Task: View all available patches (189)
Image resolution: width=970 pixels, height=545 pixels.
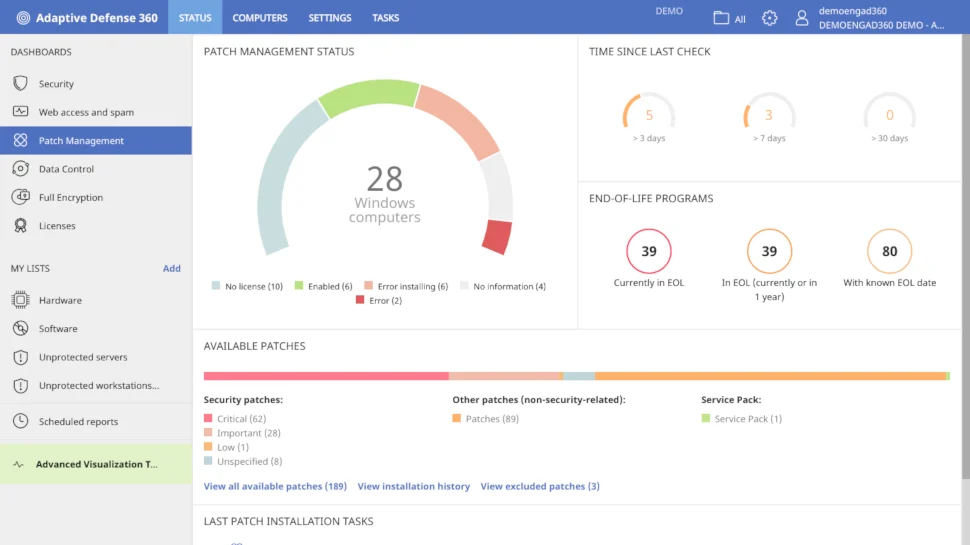Action: click(x=275, y=486)
